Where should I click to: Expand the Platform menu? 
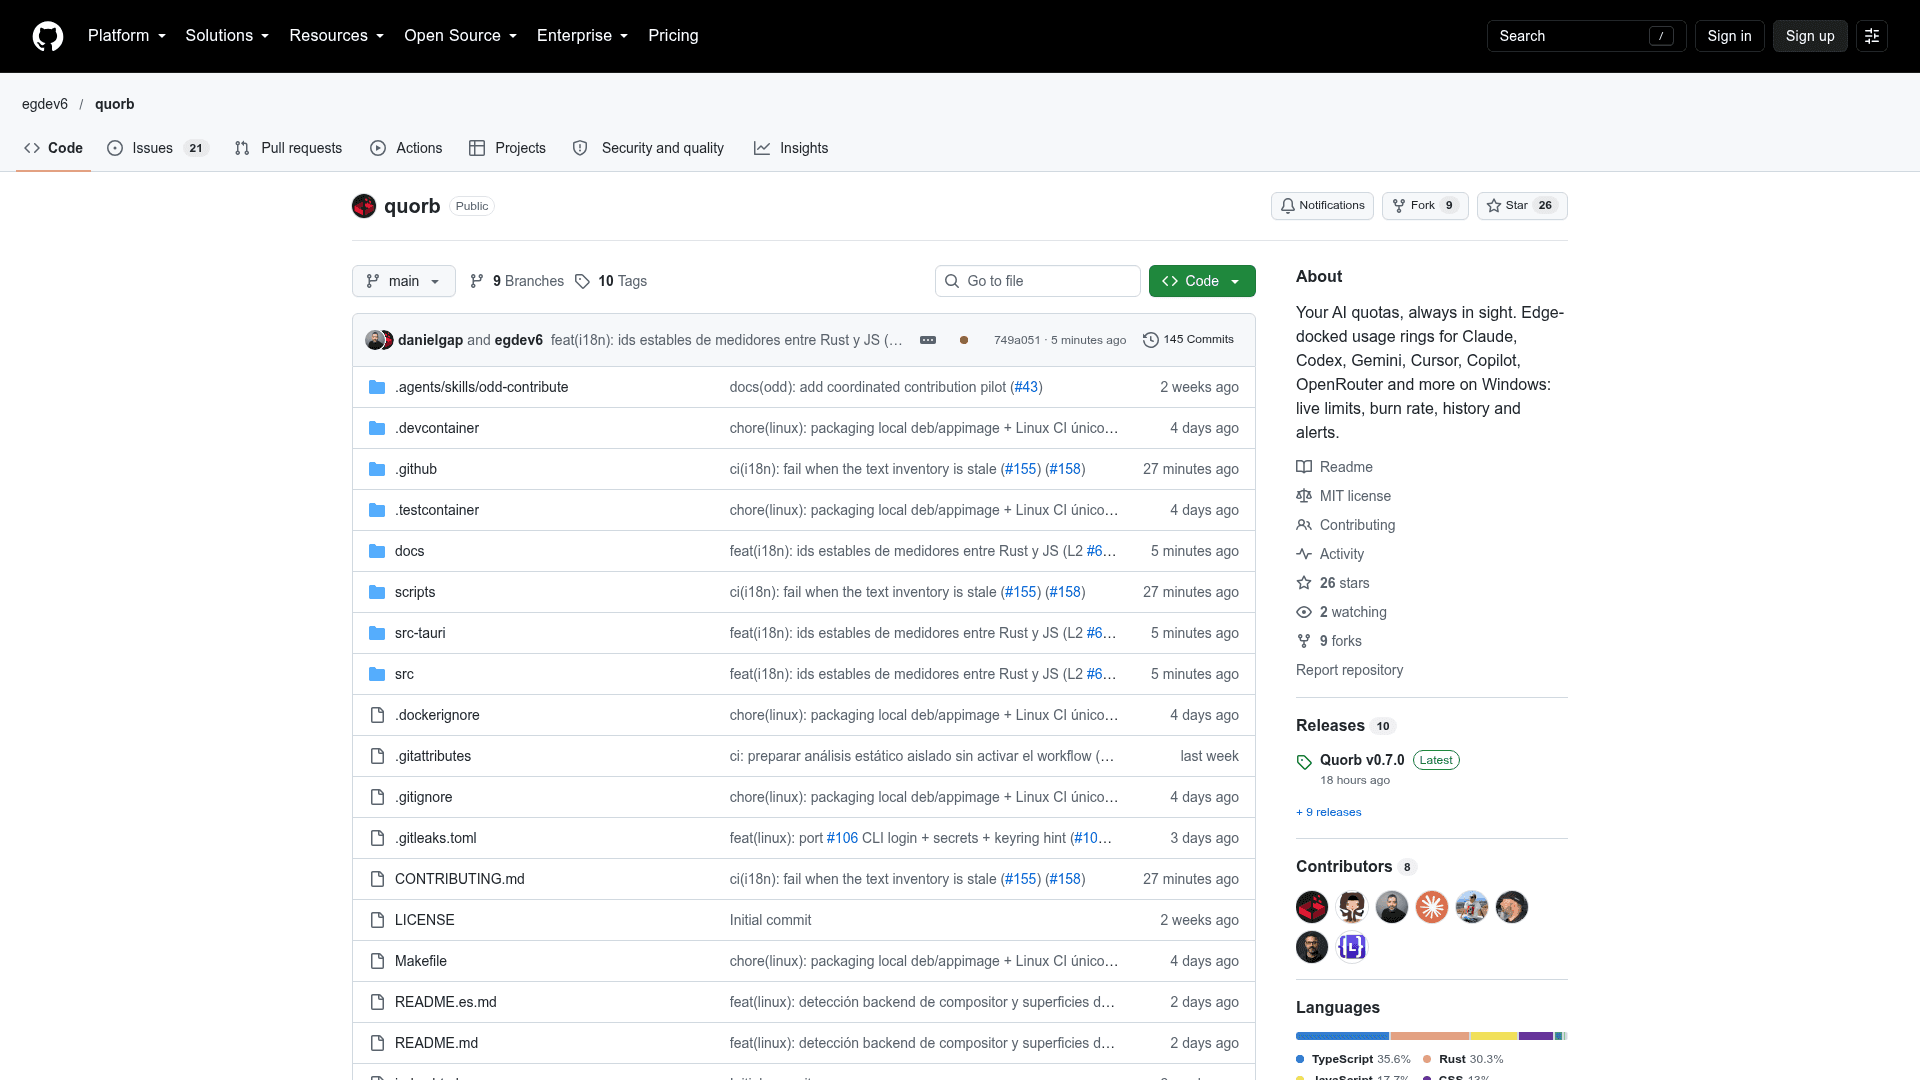pyautogui.click(x=127, y=36)
